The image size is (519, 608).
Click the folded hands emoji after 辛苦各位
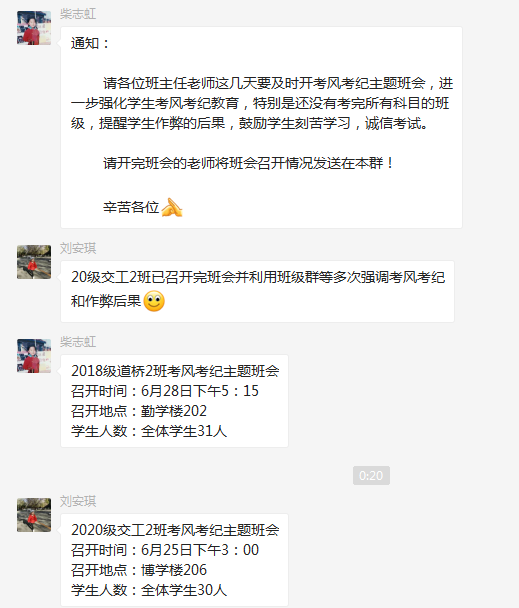[x=171, y=207]
